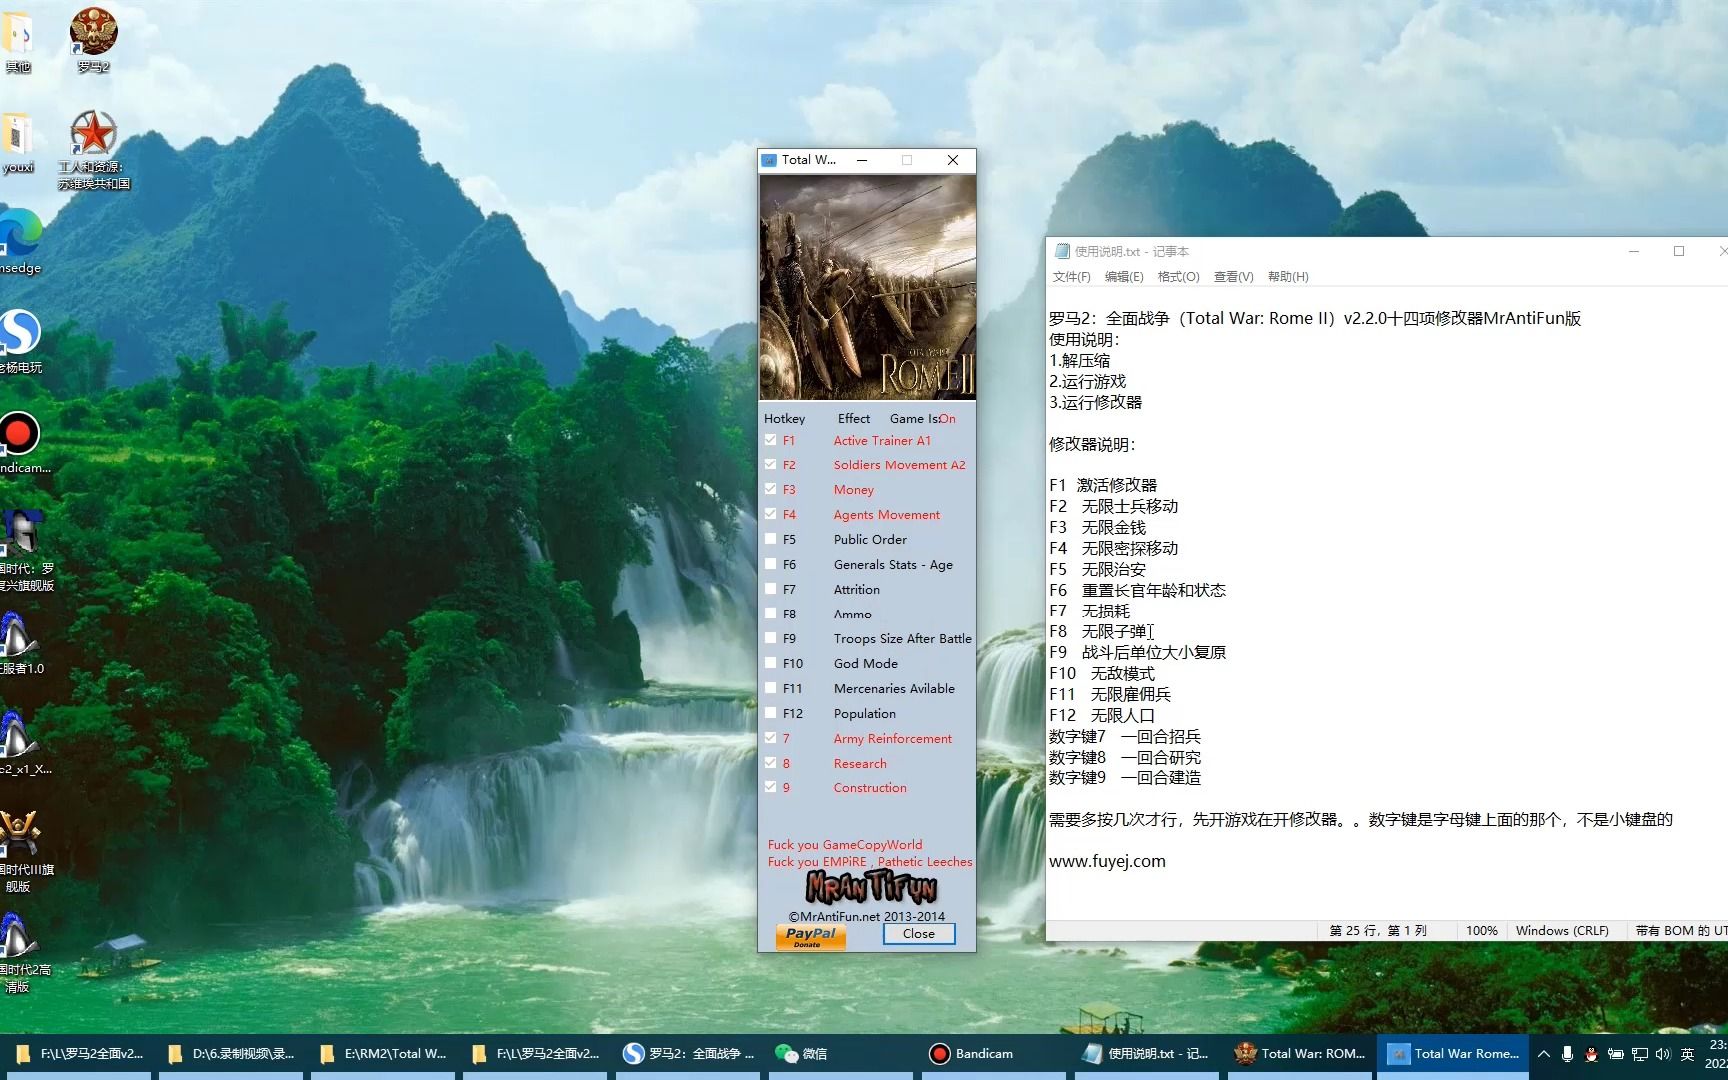
Task: Uncheck the F3 Money checkbox
Action: click(x=770, y=489)
